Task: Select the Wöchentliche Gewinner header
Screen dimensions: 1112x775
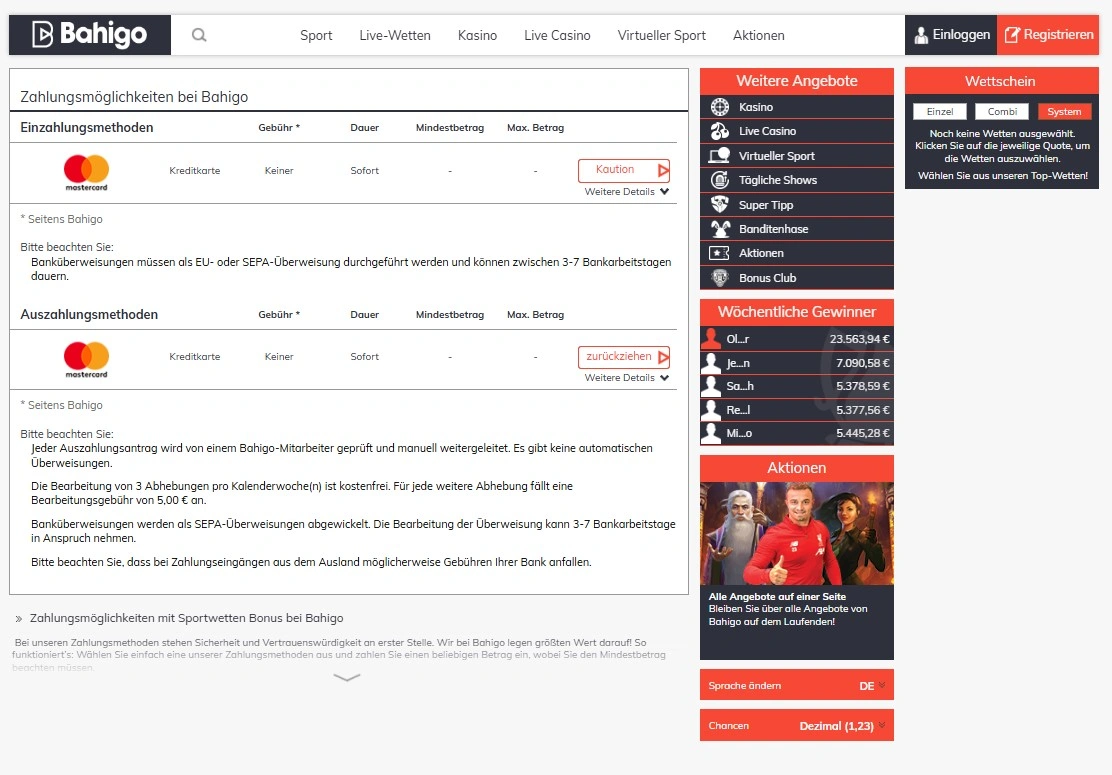Action: pyautogui.click(x=796, y=312)
